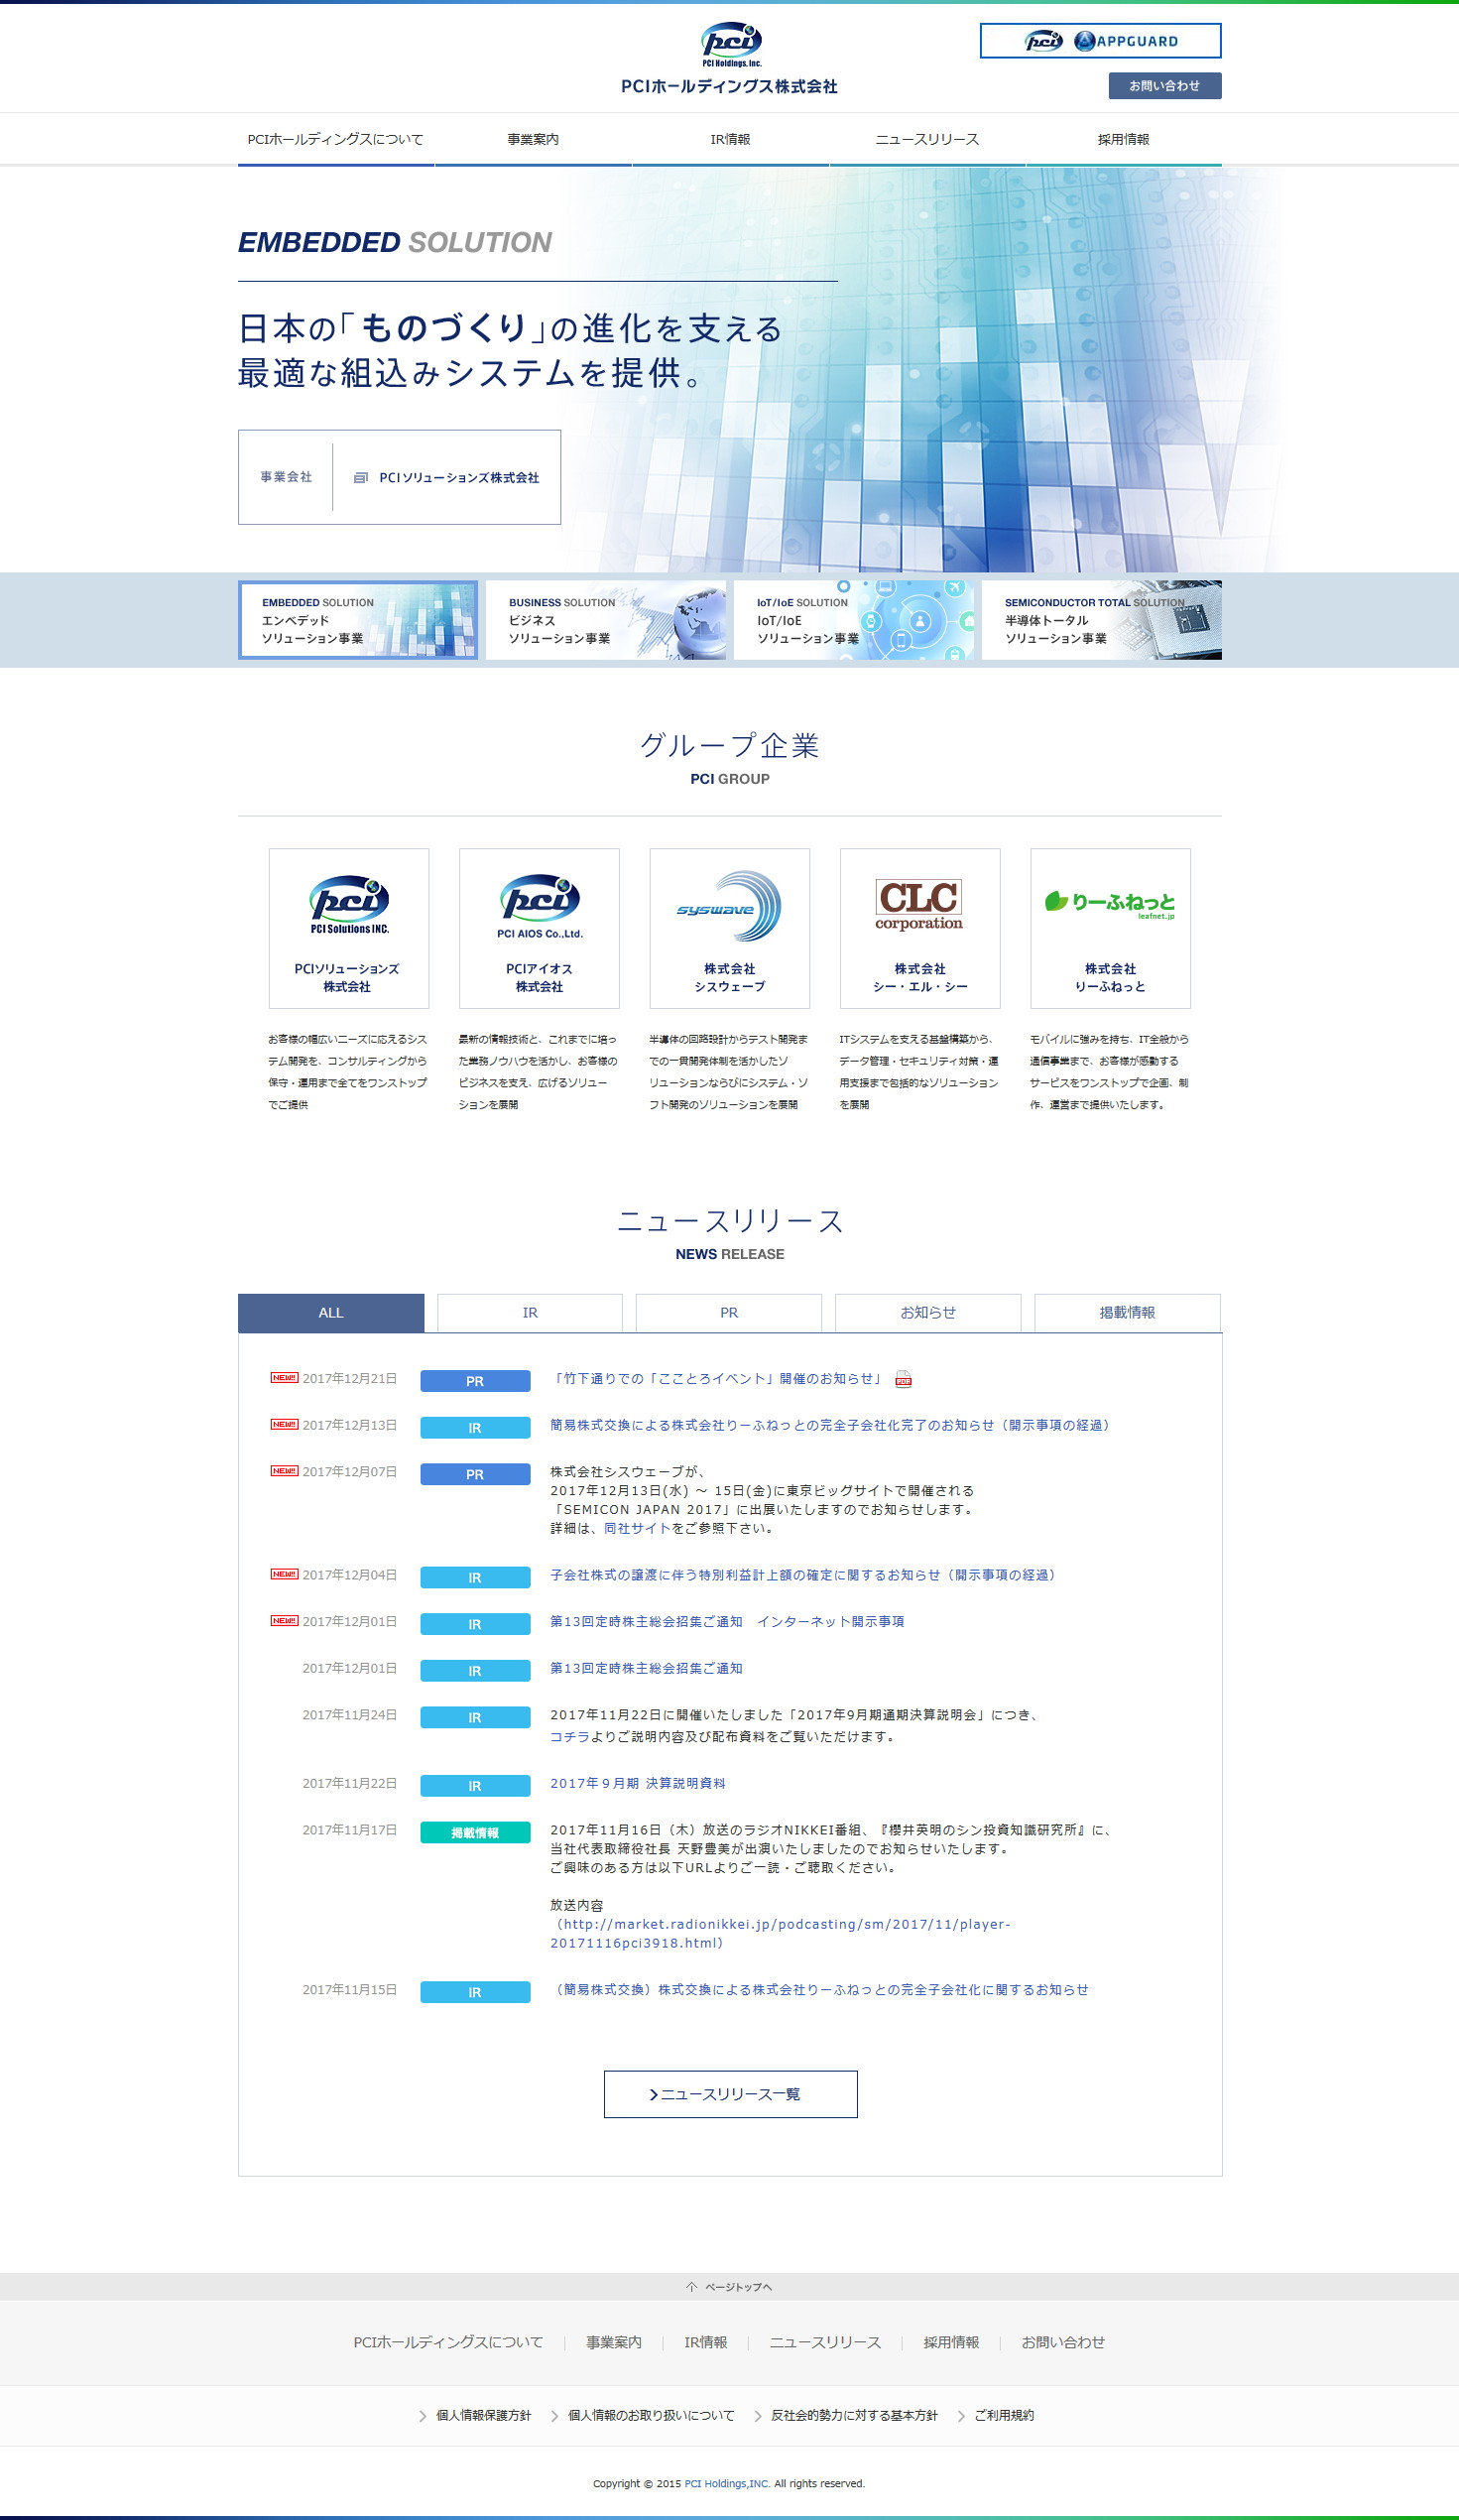Switch to the ALL news tab
Image resolution: width=1459 pixels, height=2520 pixels.
coord(331,1313)
